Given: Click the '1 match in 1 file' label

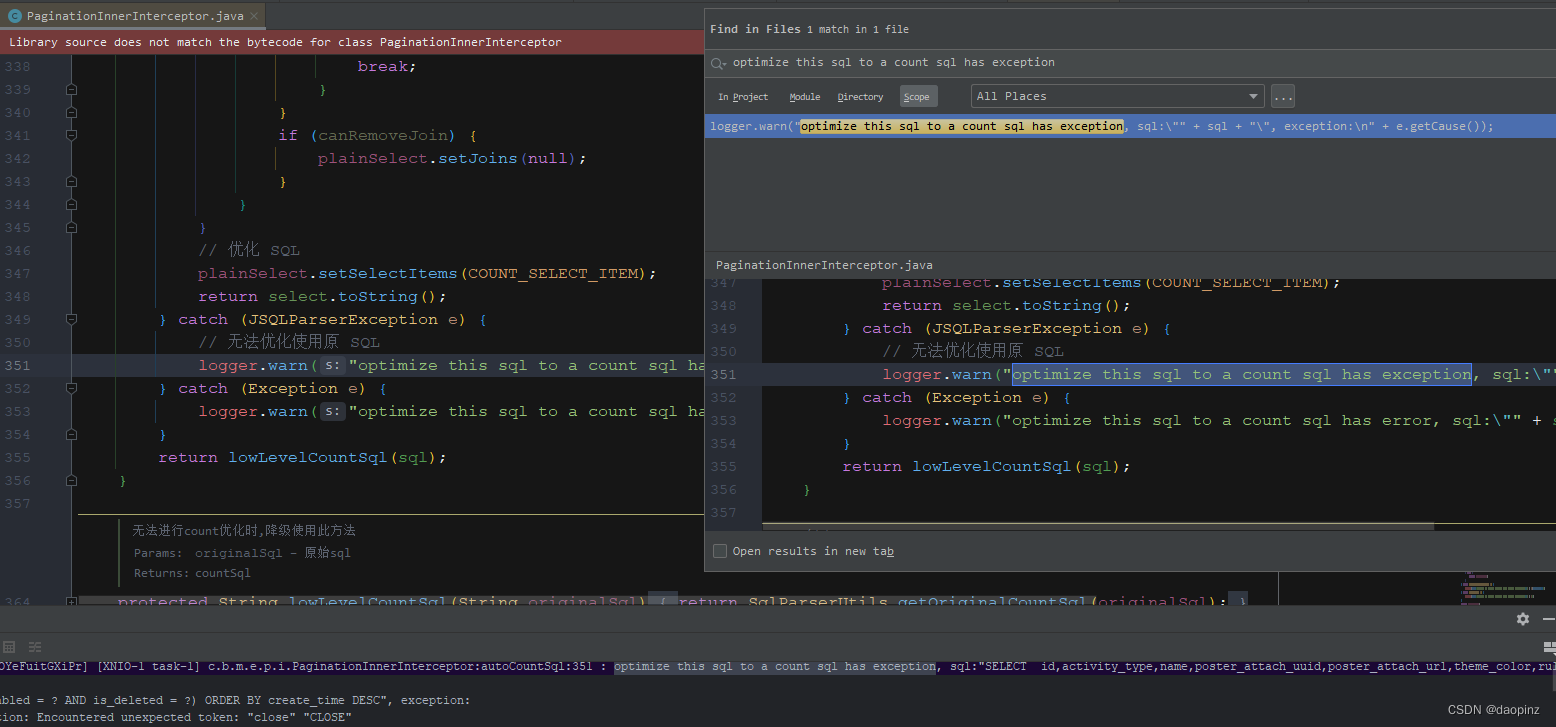Looking at the screenshot, I should click(x=857, y=29).
